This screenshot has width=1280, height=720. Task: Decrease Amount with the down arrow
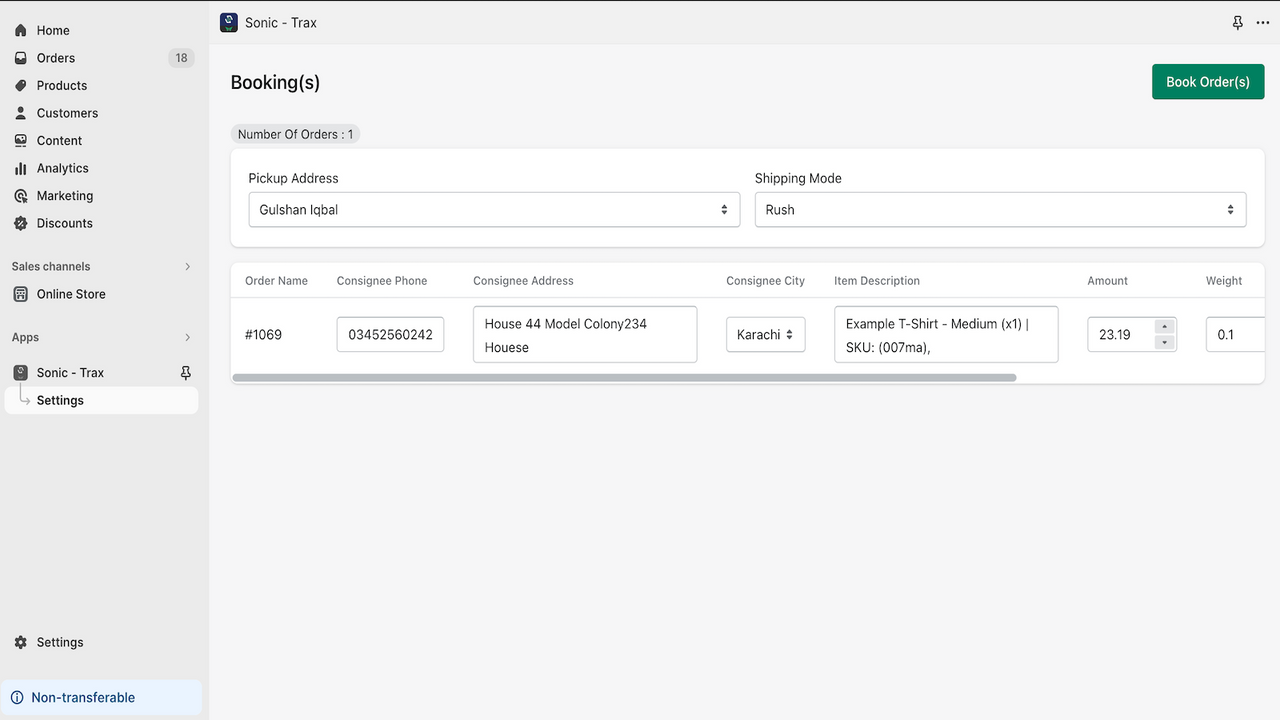pyautogui.click(x=1164, y=342)
